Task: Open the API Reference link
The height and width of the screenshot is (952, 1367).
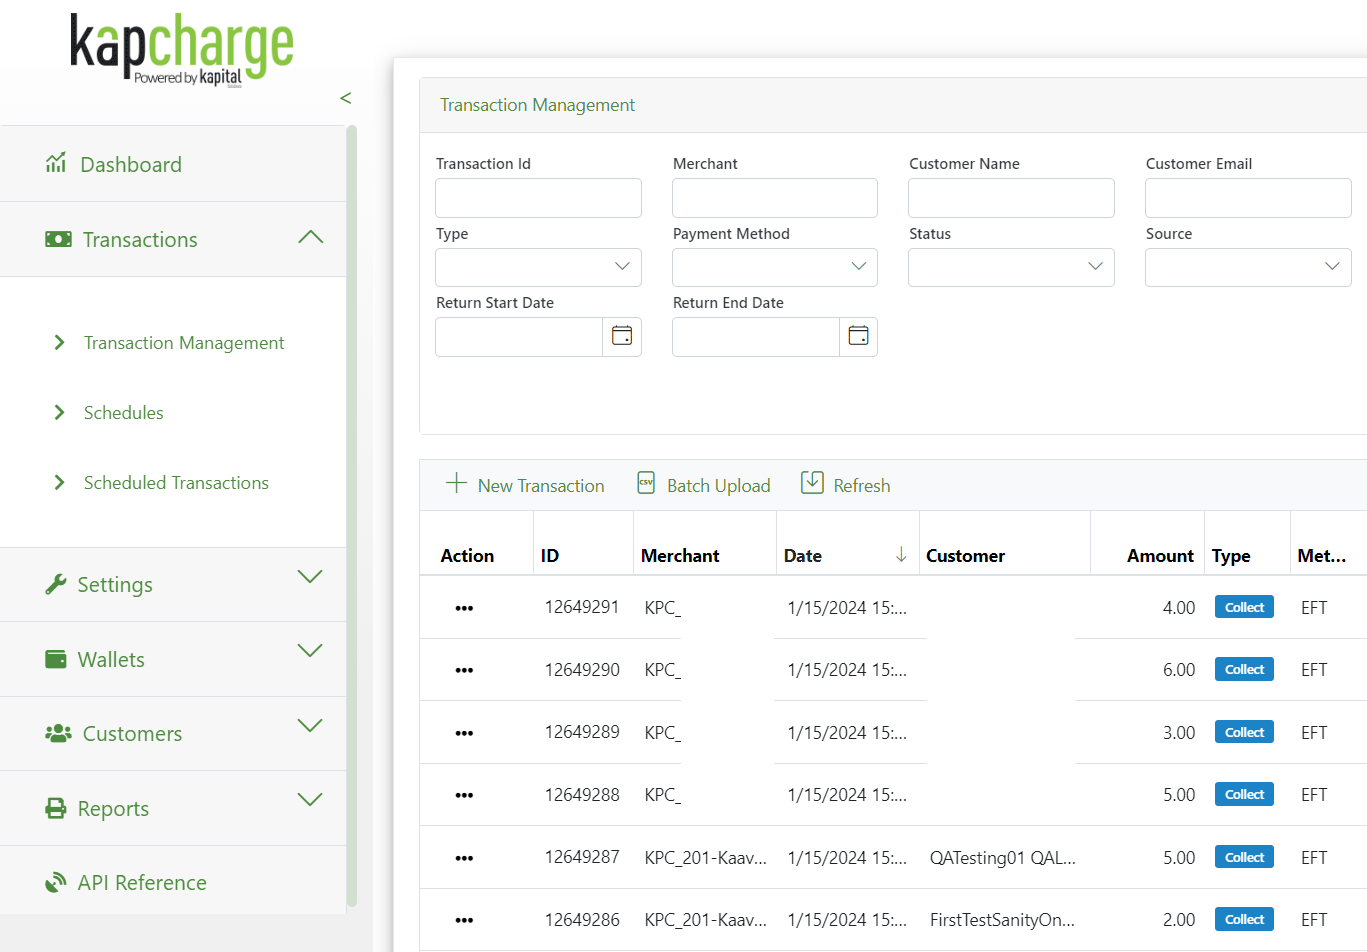Action: pos(142,883)
